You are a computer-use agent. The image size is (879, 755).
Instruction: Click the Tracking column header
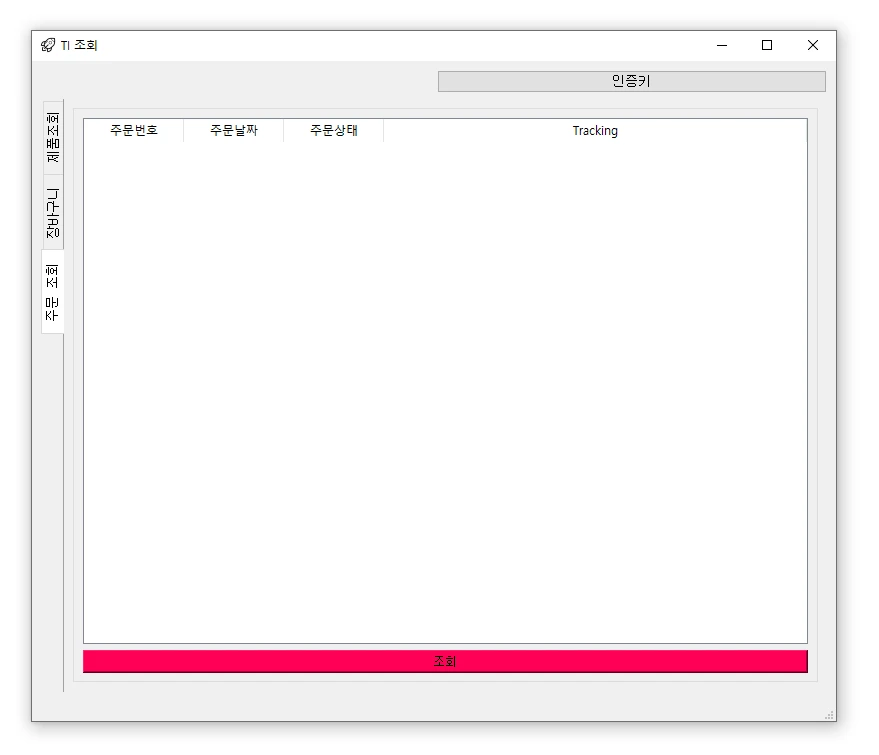(x=595, y=131)
